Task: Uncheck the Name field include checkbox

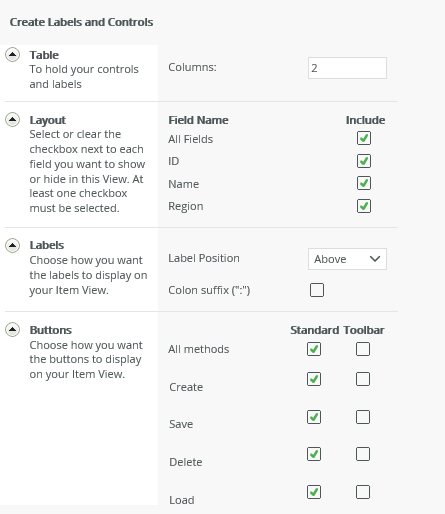Action: pos(364,183)
